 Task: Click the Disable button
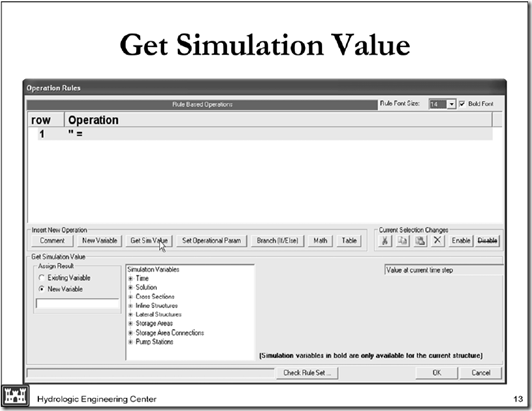pos(487,241)
